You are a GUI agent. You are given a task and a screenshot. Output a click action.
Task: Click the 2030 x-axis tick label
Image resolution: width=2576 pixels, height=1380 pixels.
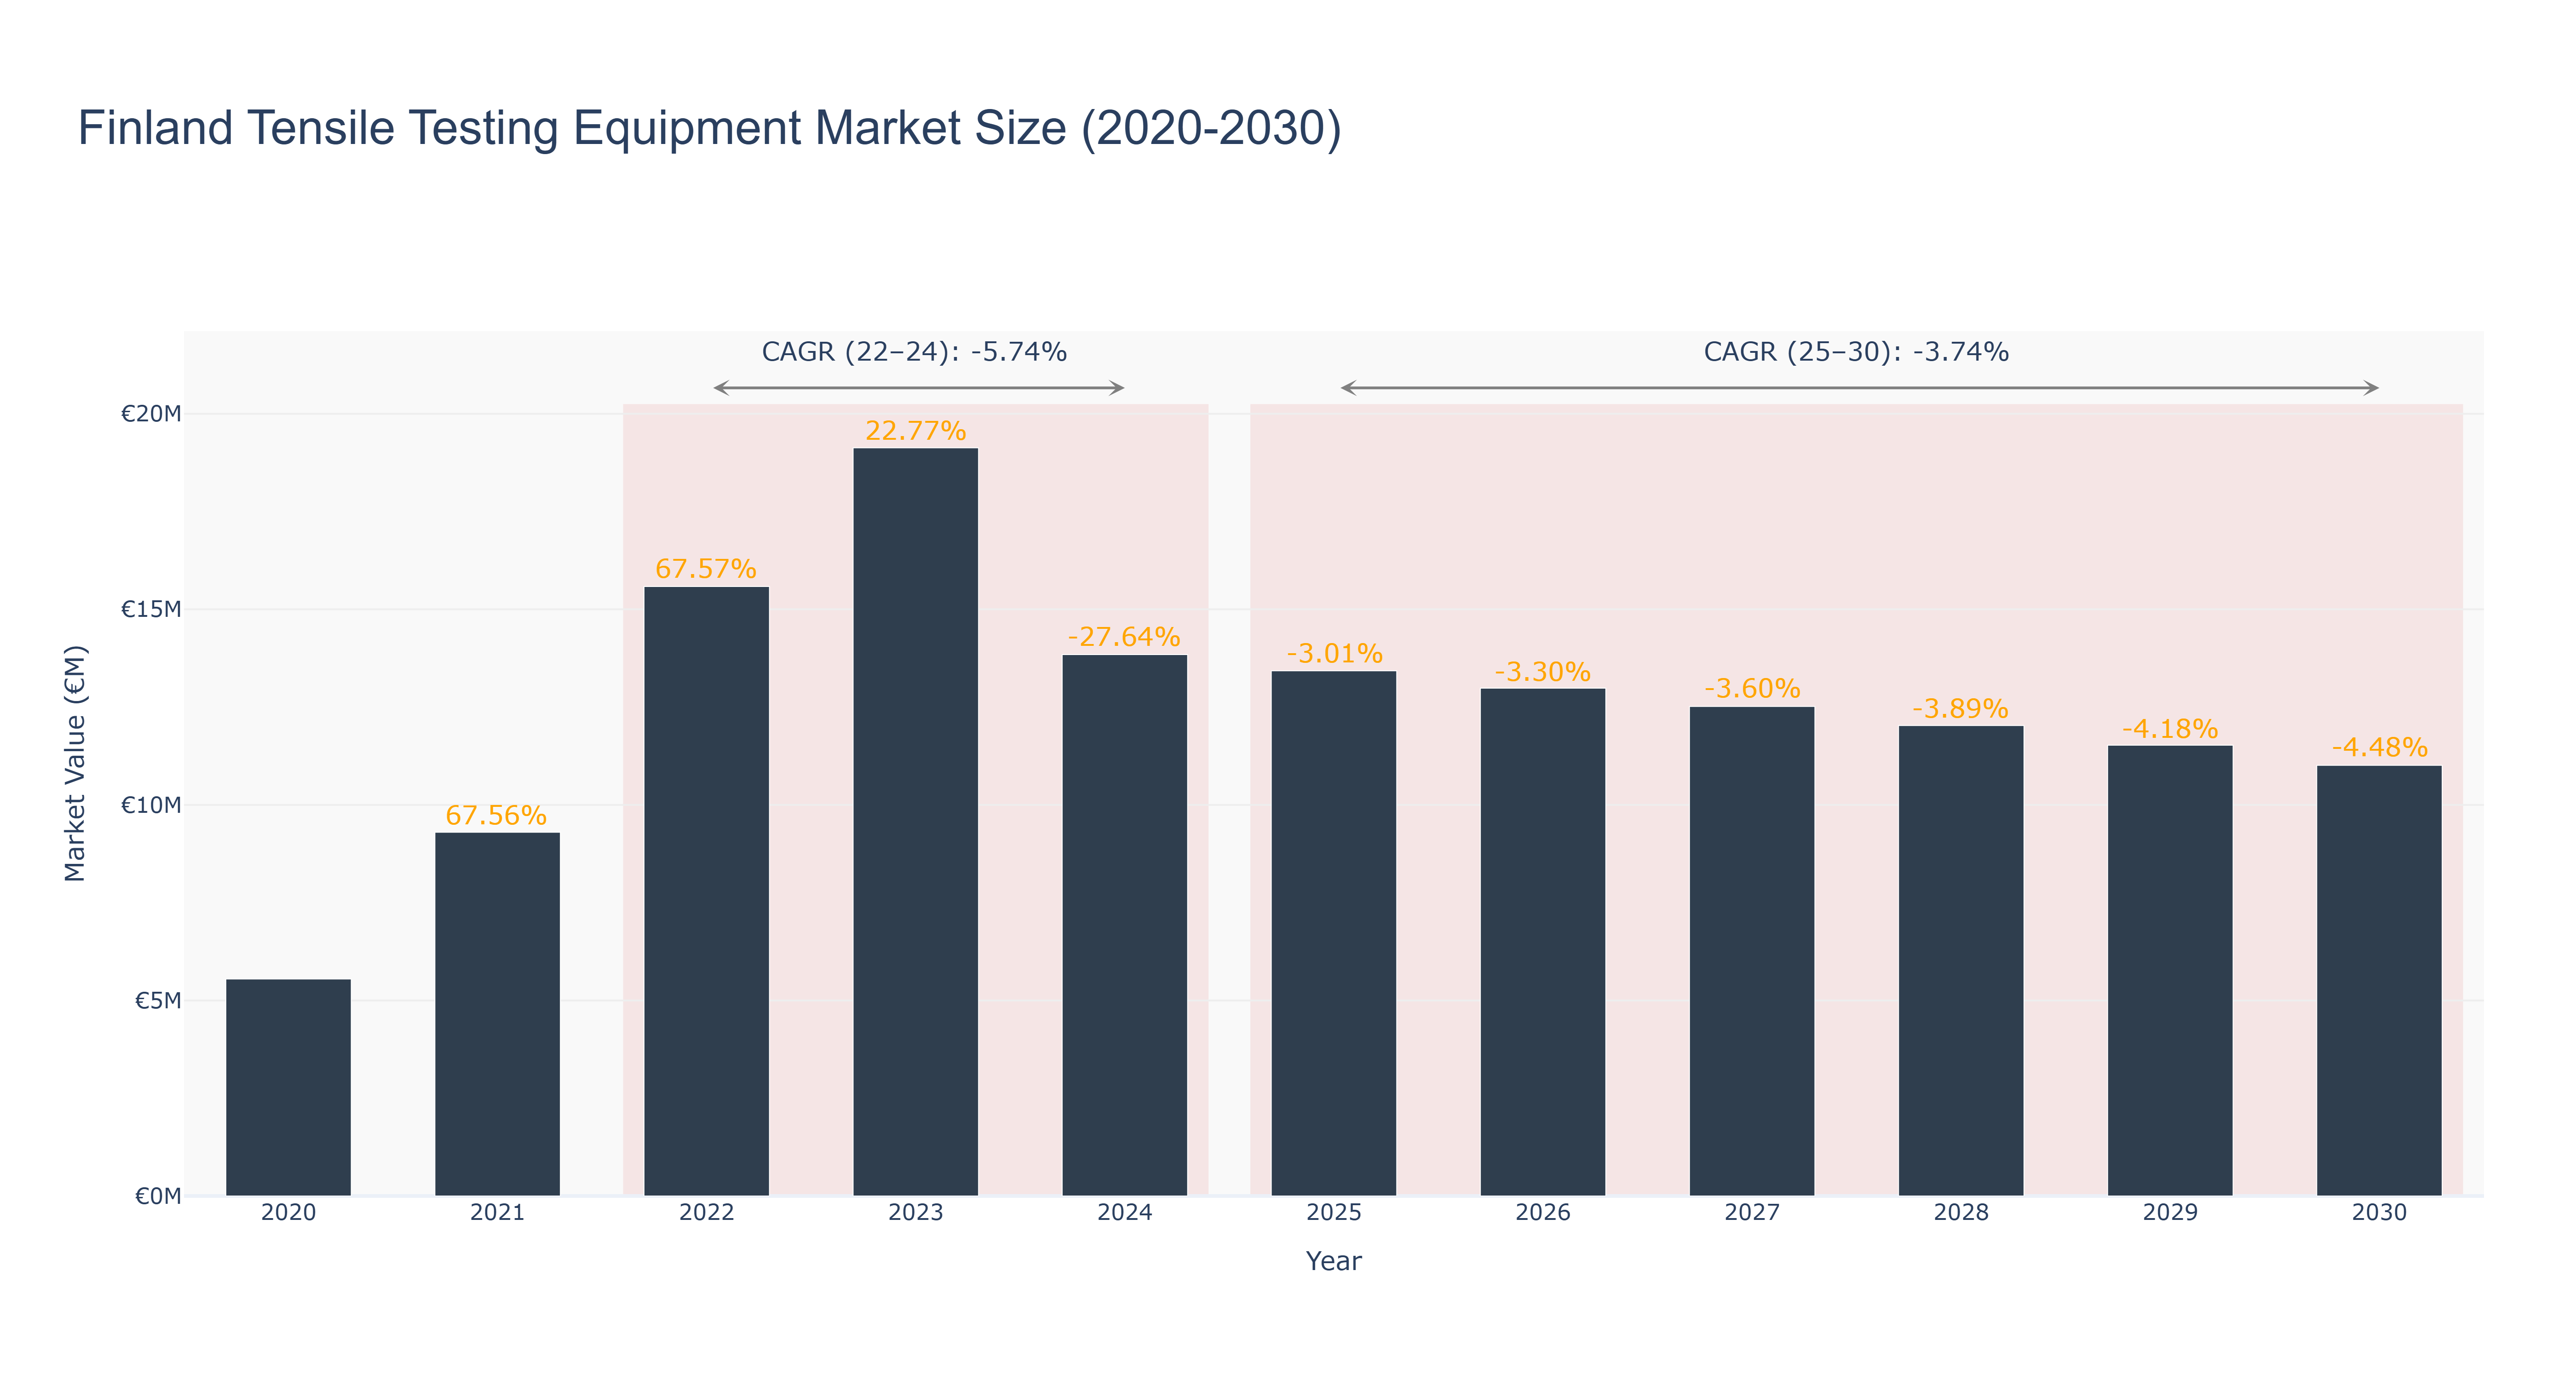tap(2378, 1213)
